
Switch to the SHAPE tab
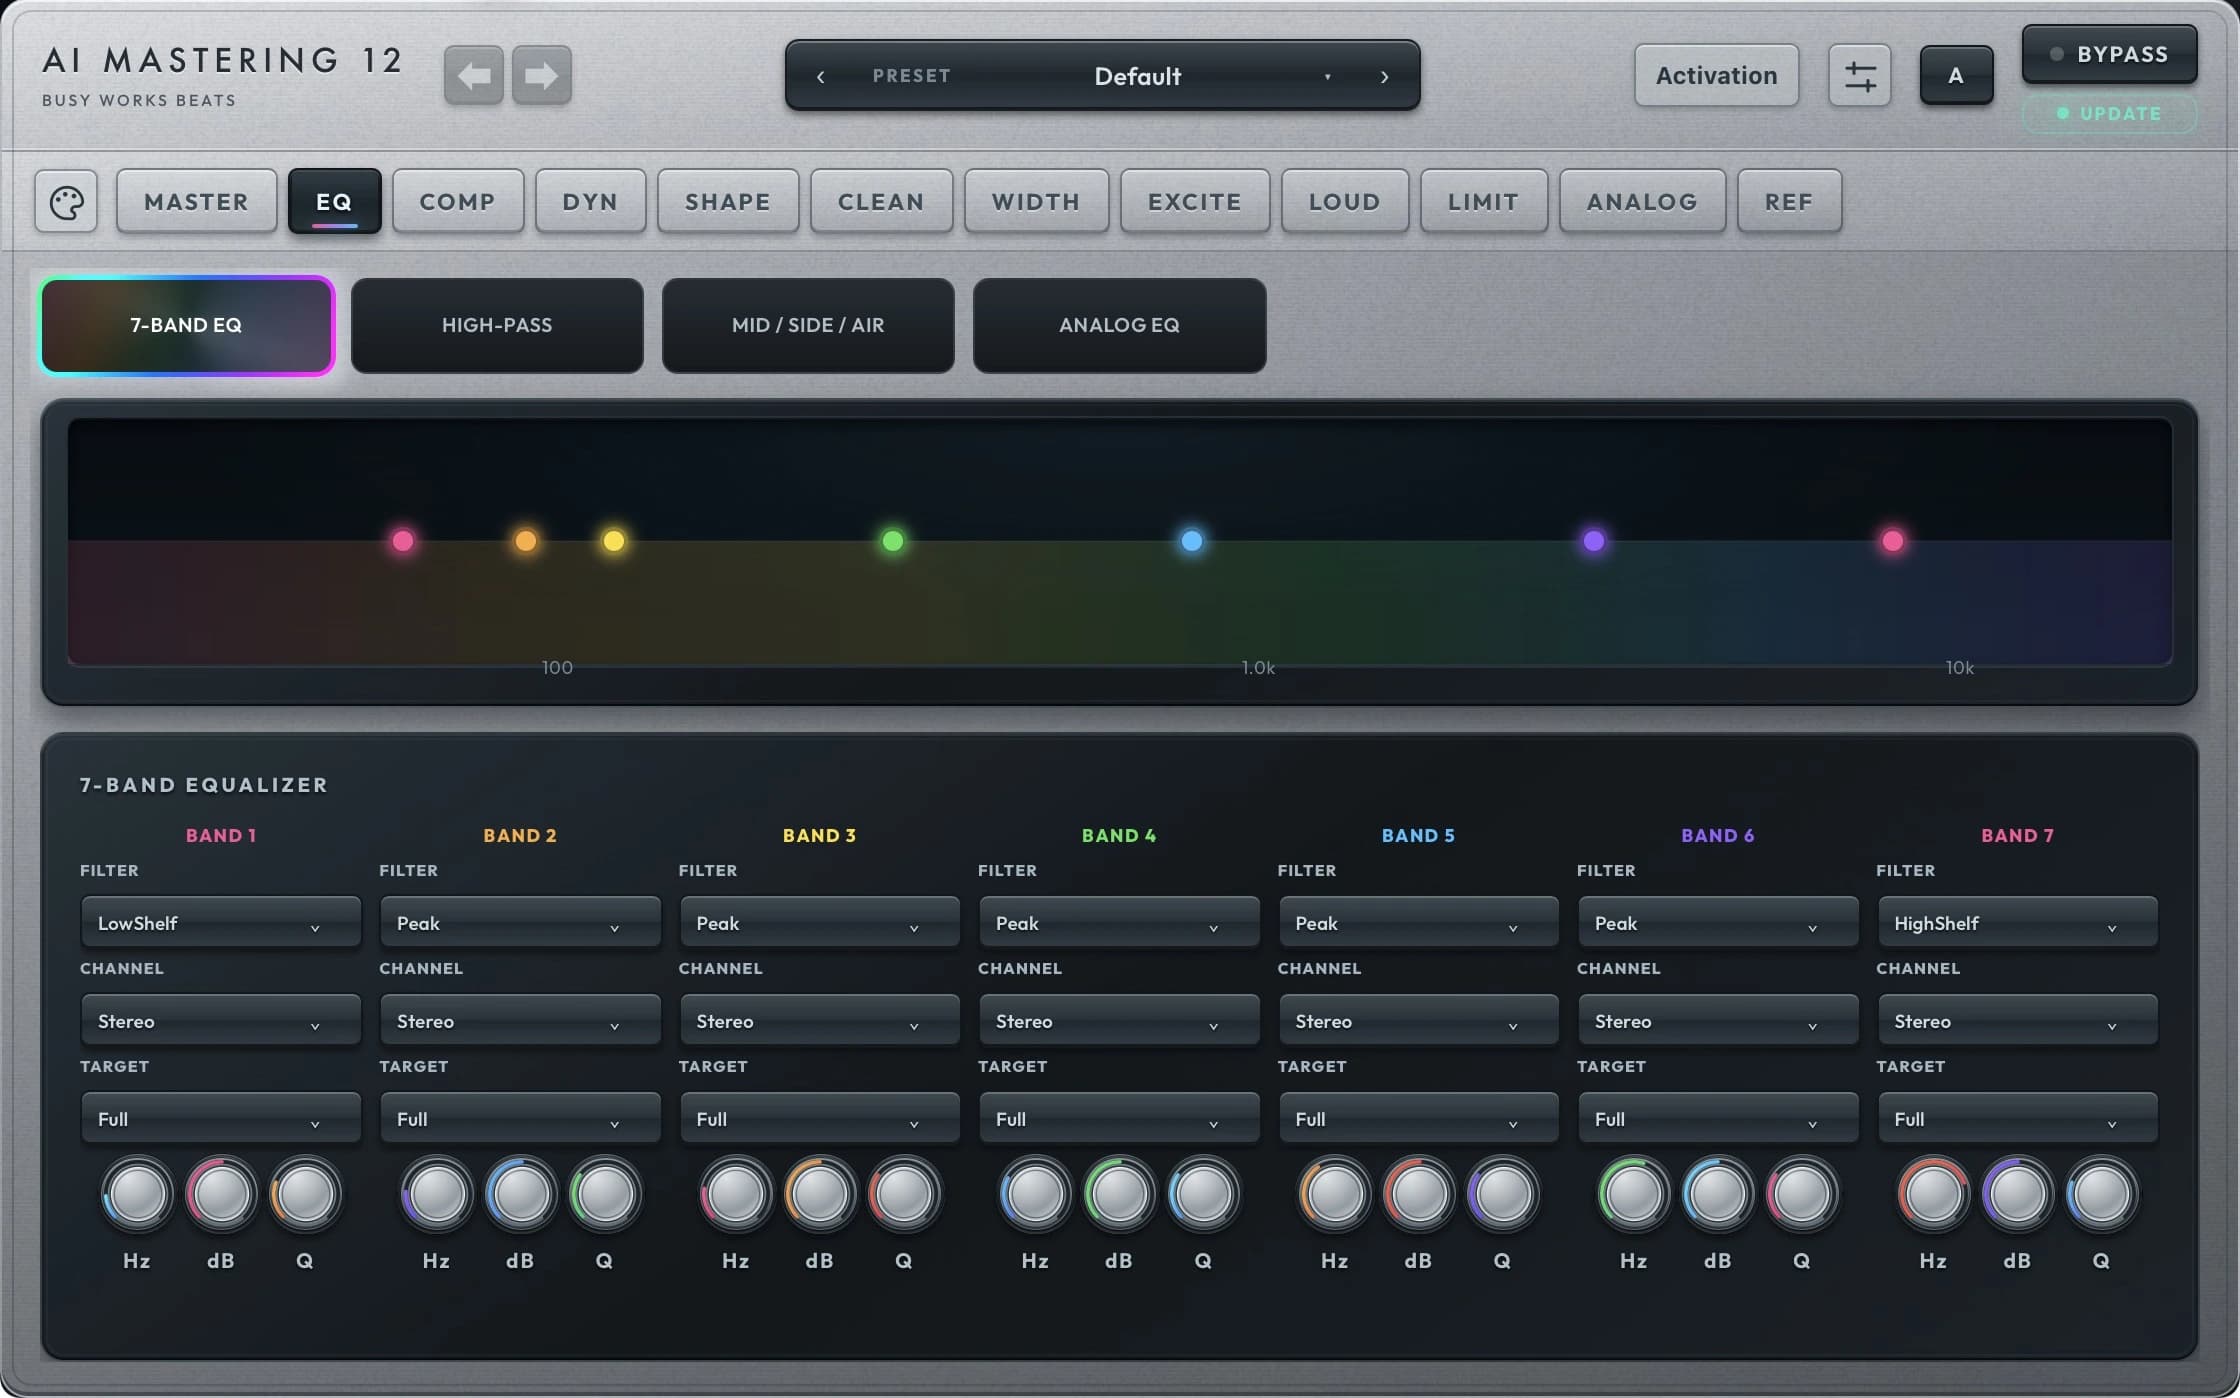(x=728, y=202)
